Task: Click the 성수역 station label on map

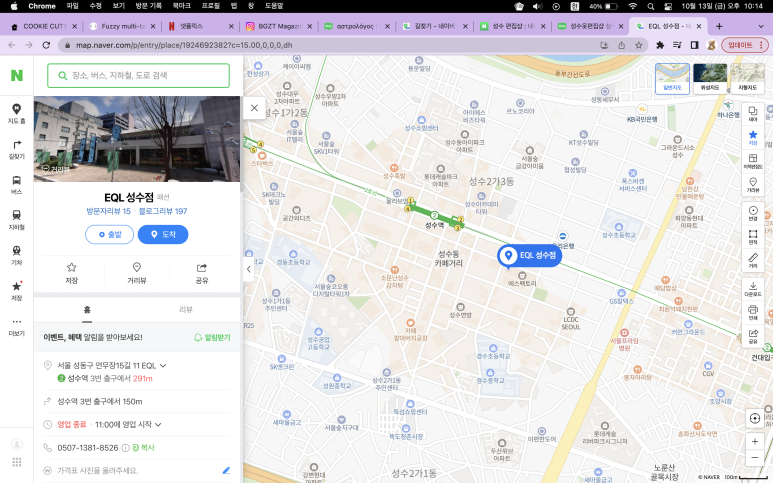Action: pyautogui.click(x=434, y=225)
